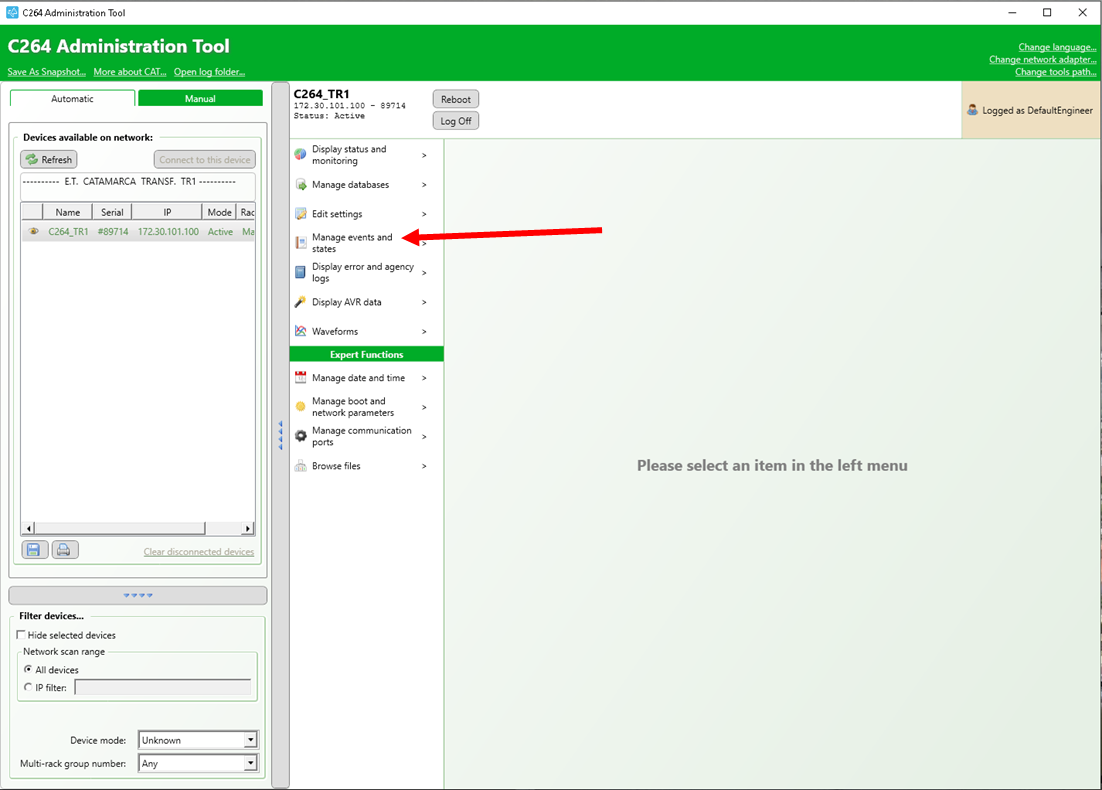Expand the Manage date and time chevron
This screenshot has width=1102, height=790.
tap(424, 377)
